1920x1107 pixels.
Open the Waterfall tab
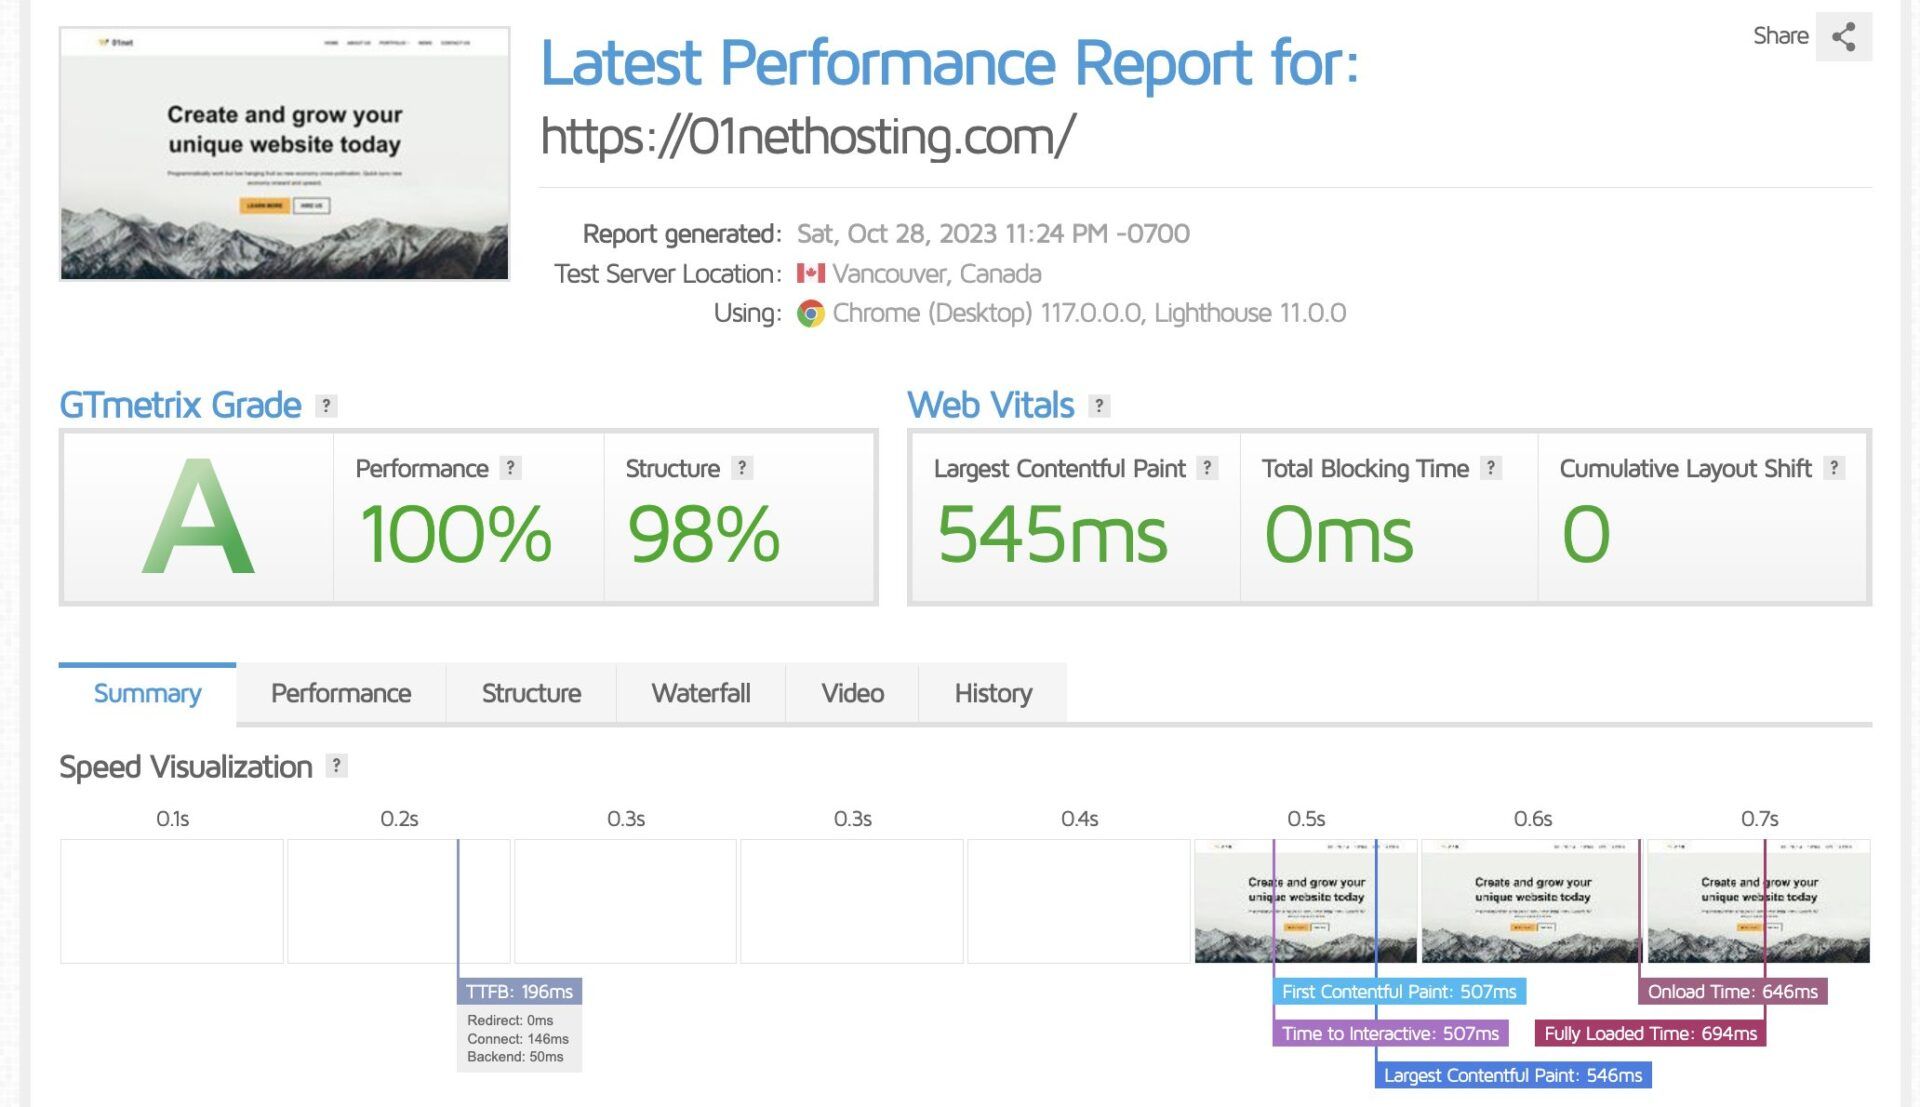click(701, 693)
